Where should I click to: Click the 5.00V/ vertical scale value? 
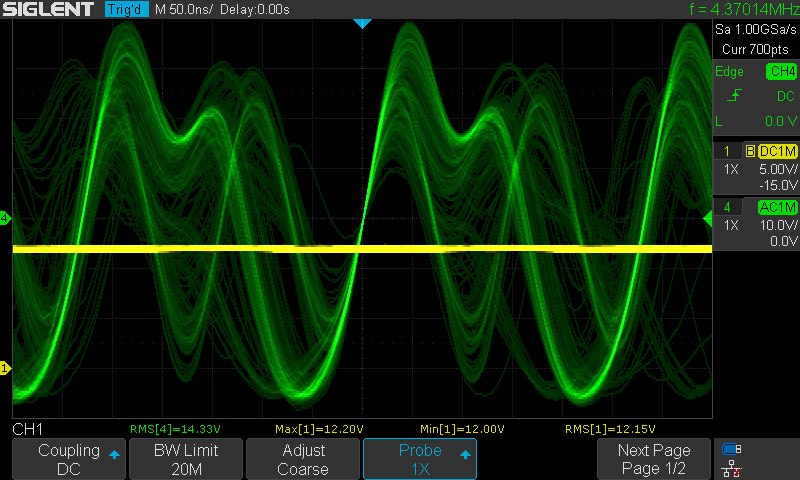tap(778, 169)
